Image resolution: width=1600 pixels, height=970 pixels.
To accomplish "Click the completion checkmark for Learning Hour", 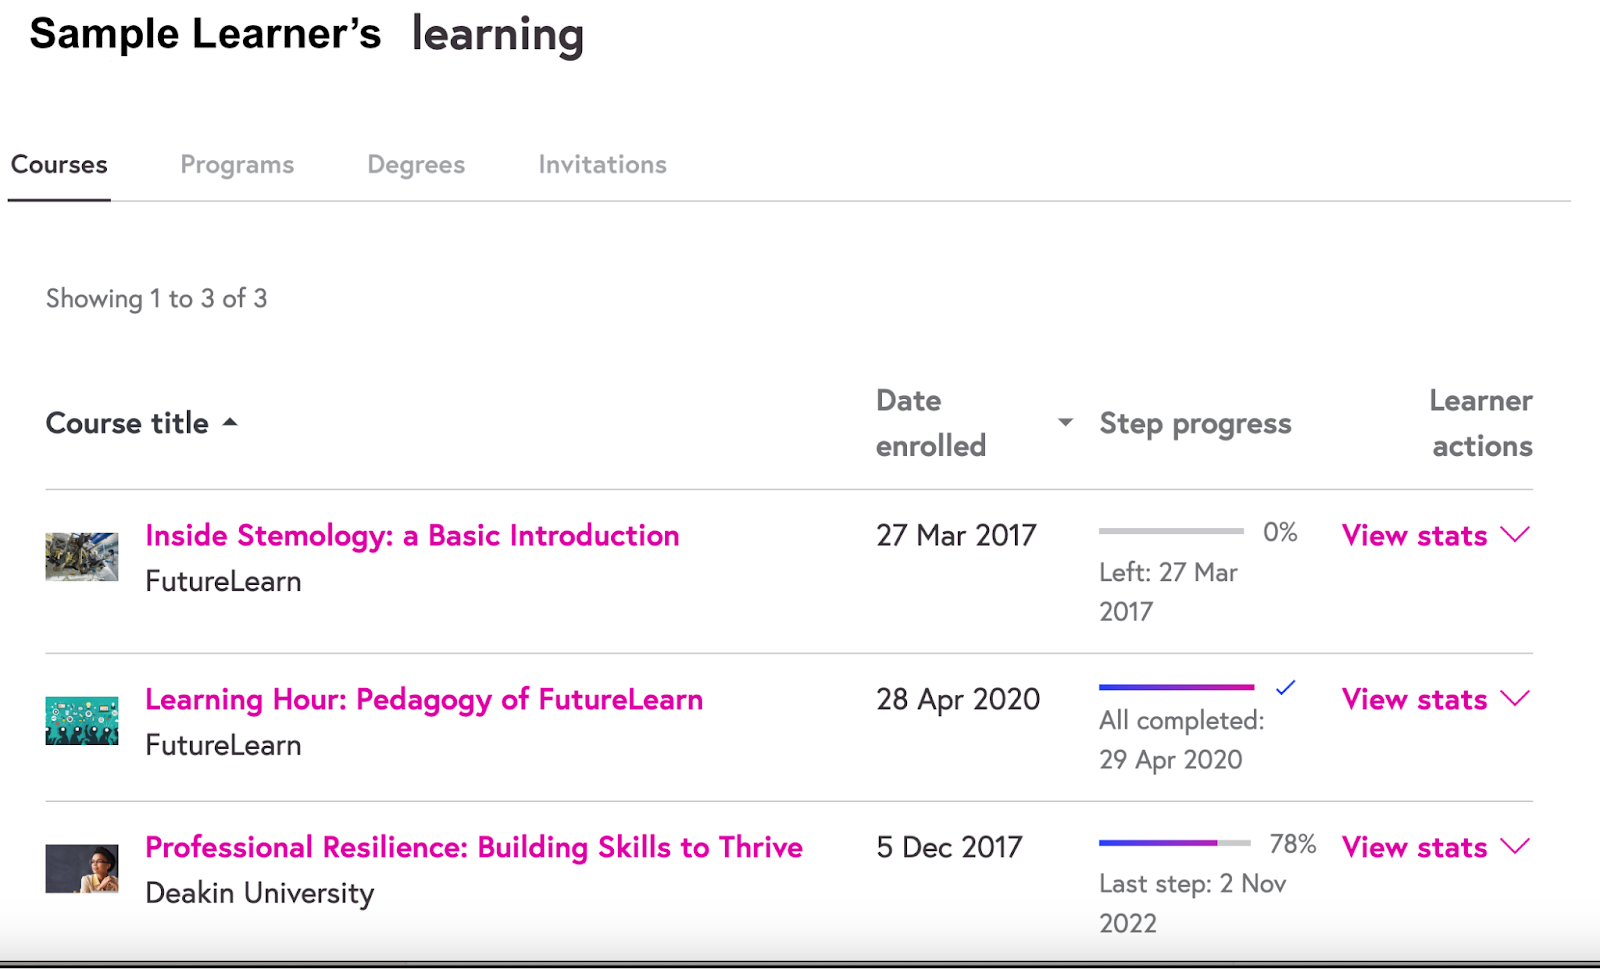I will [1287, 687].
